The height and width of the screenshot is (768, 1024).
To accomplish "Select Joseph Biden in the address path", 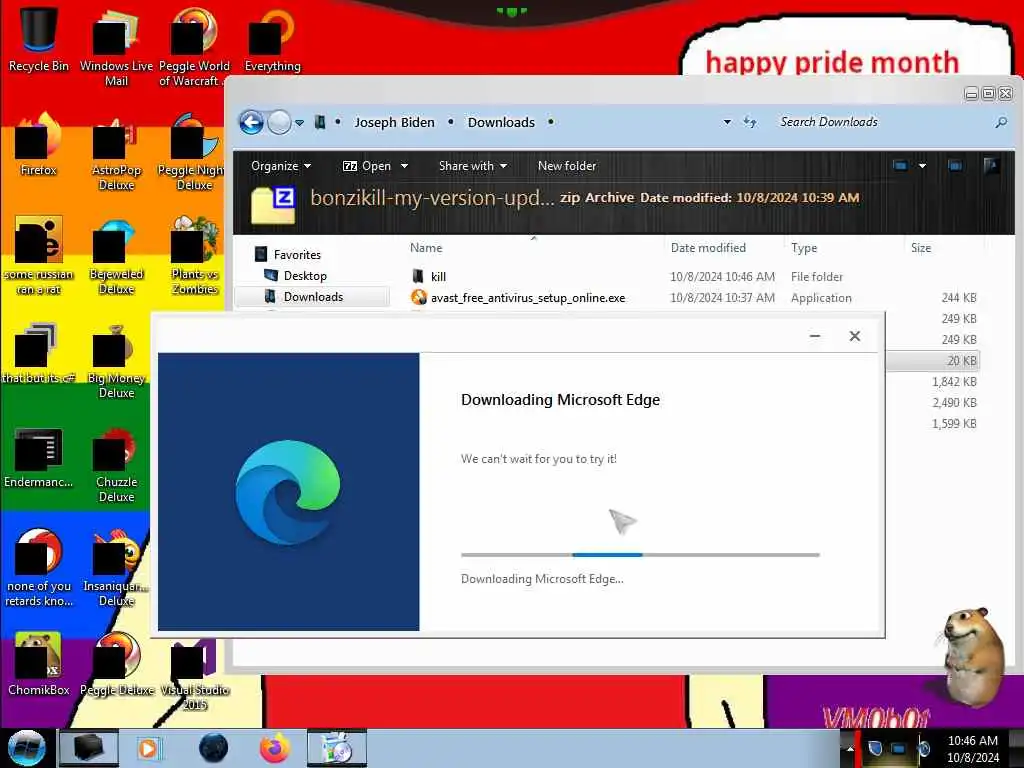I will coord(394,122).
